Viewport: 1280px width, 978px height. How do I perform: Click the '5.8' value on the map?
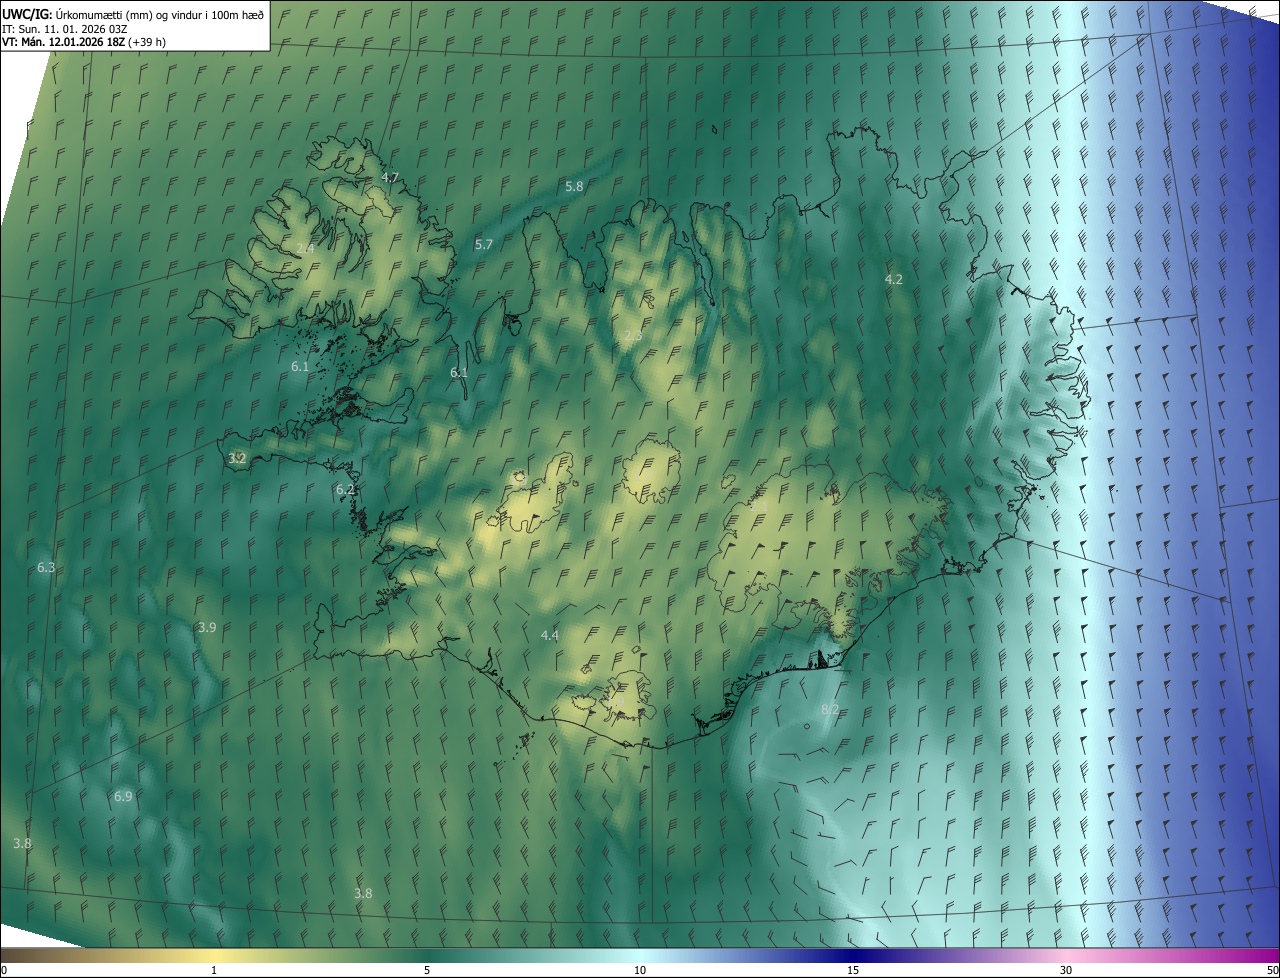574,186
